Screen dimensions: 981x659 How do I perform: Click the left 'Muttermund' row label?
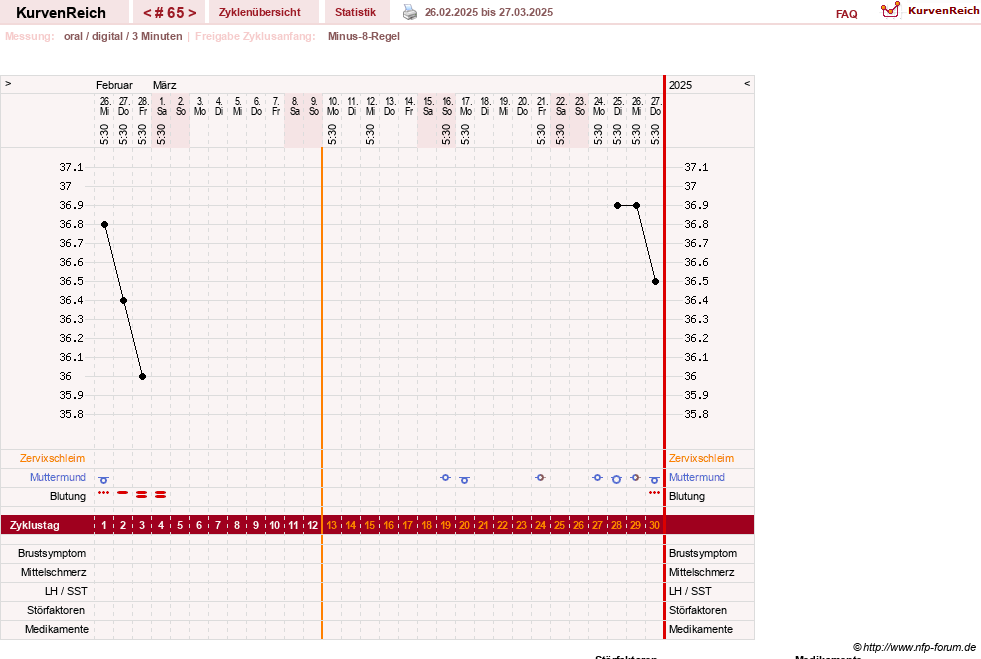click(58, 477)
